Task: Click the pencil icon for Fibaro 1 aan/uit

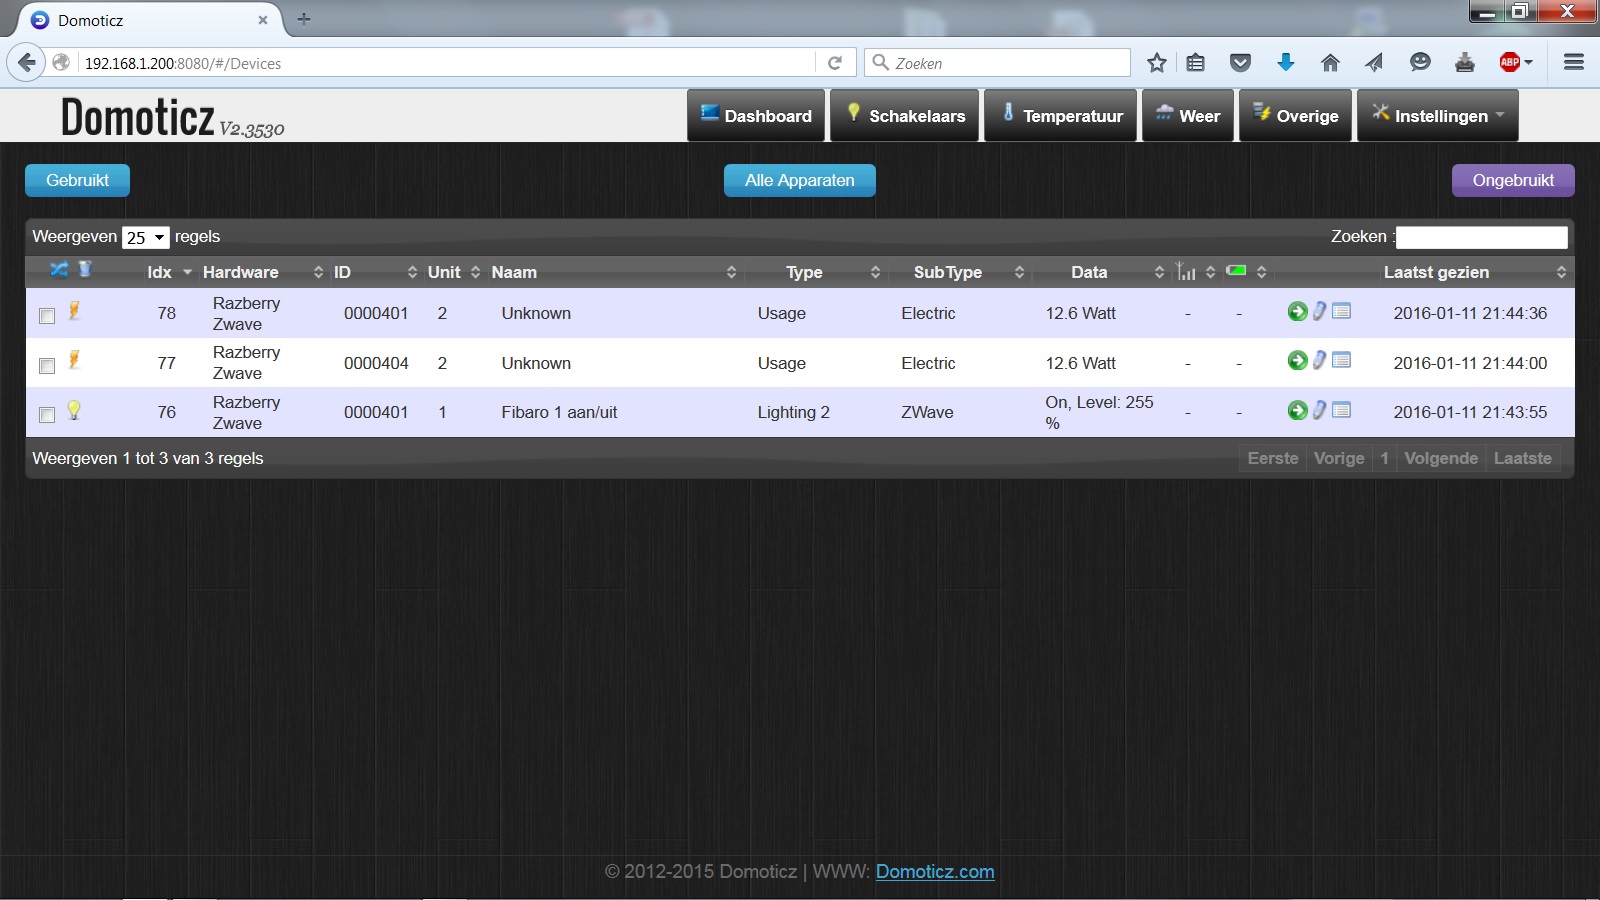Action: 1320,410
